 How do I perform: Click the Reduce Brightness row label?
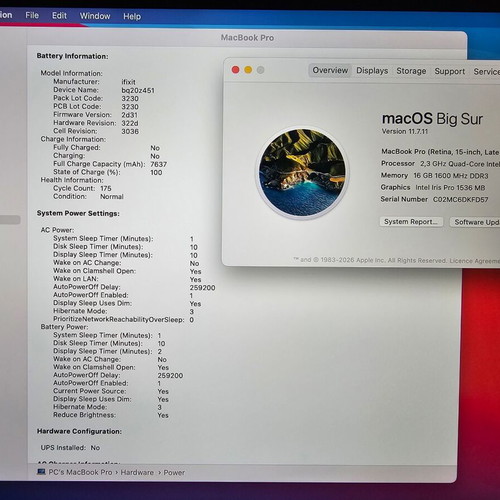(x=84, y=415)
